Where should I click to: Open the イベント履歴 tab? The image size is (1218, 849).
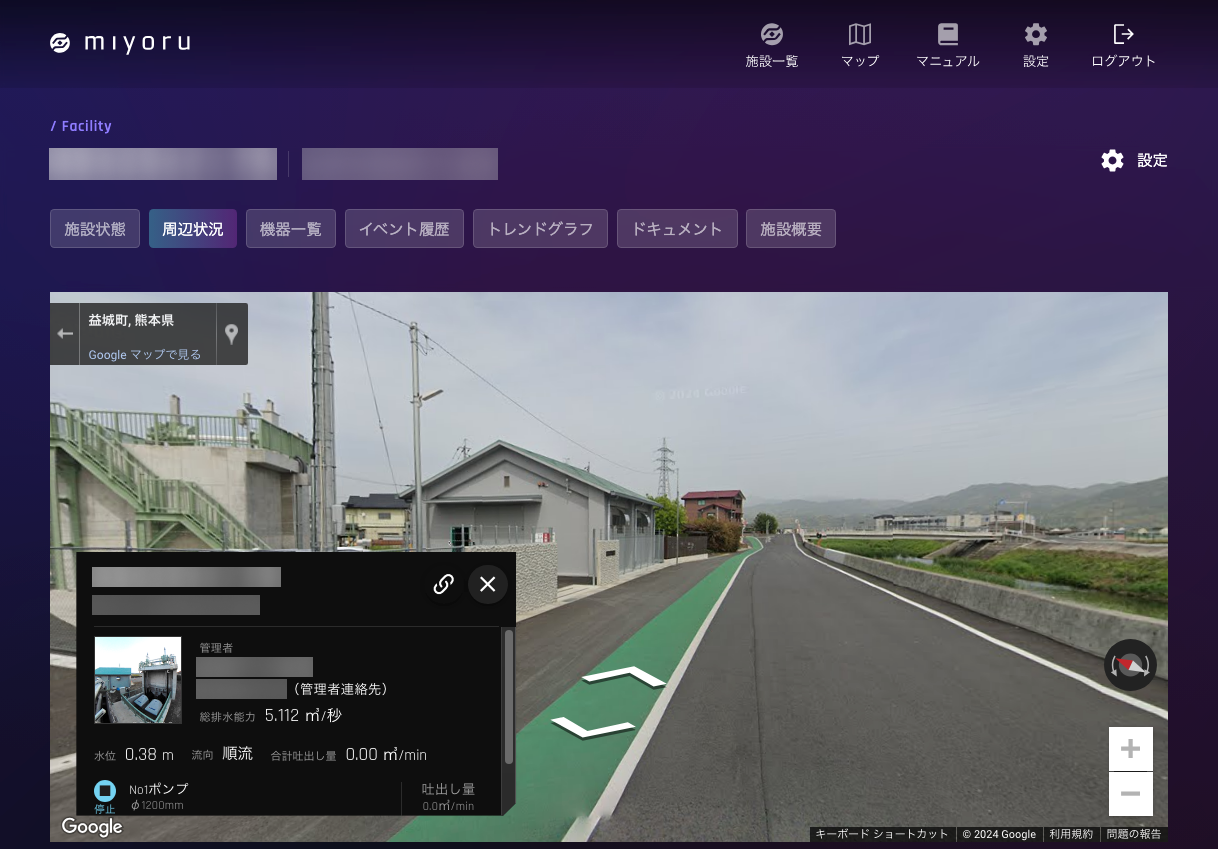click(404, 229)
